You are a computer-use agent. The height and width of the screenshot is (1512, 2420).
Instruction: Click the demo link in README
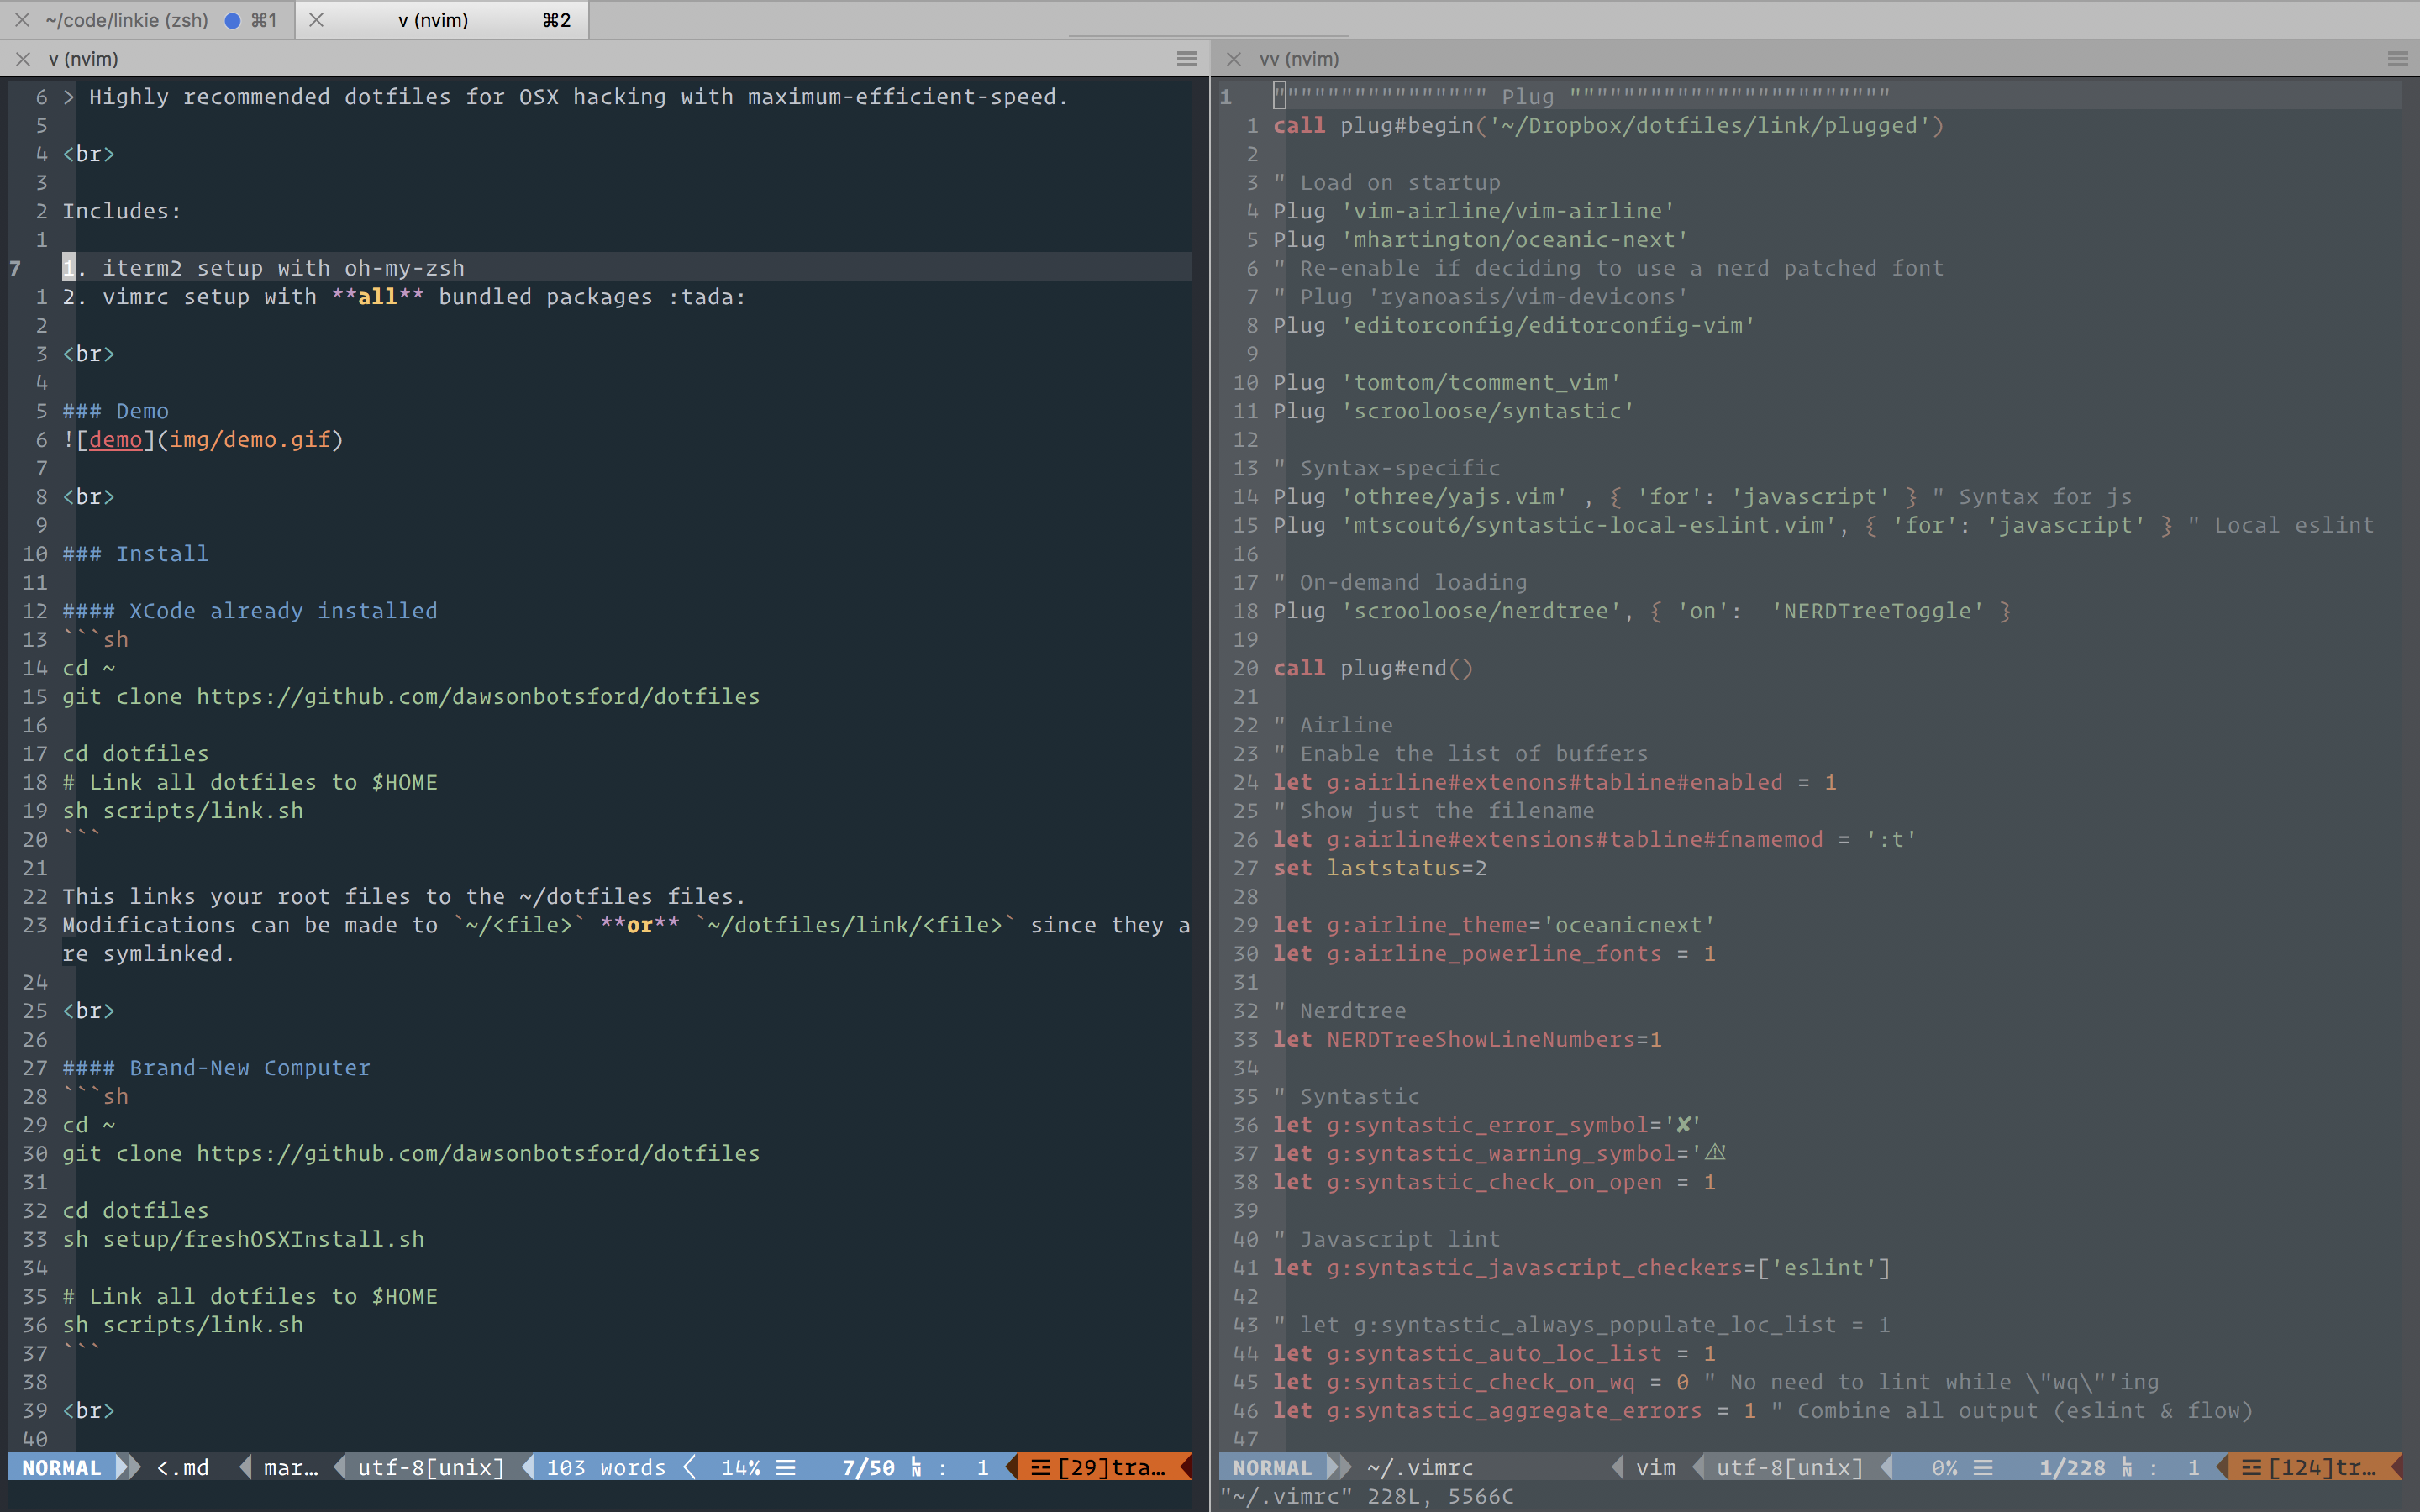click(115, 440)
